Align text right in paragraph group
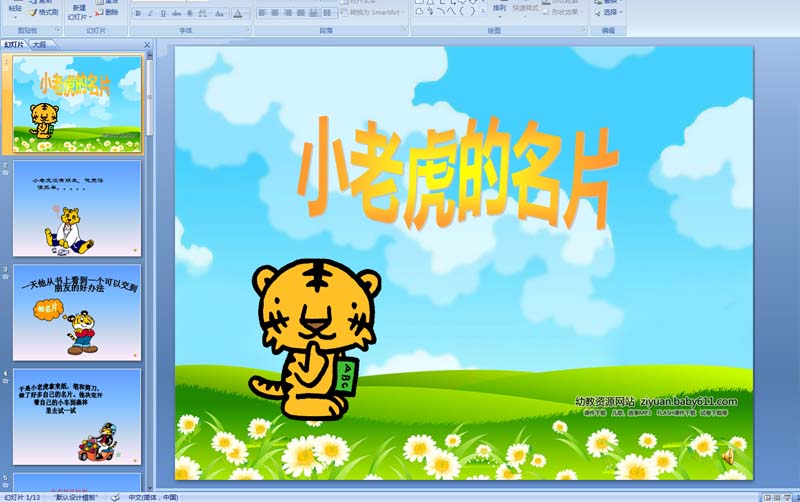Image resolution: width=800 pixels, height=502 pixels. tap(288, 12)
